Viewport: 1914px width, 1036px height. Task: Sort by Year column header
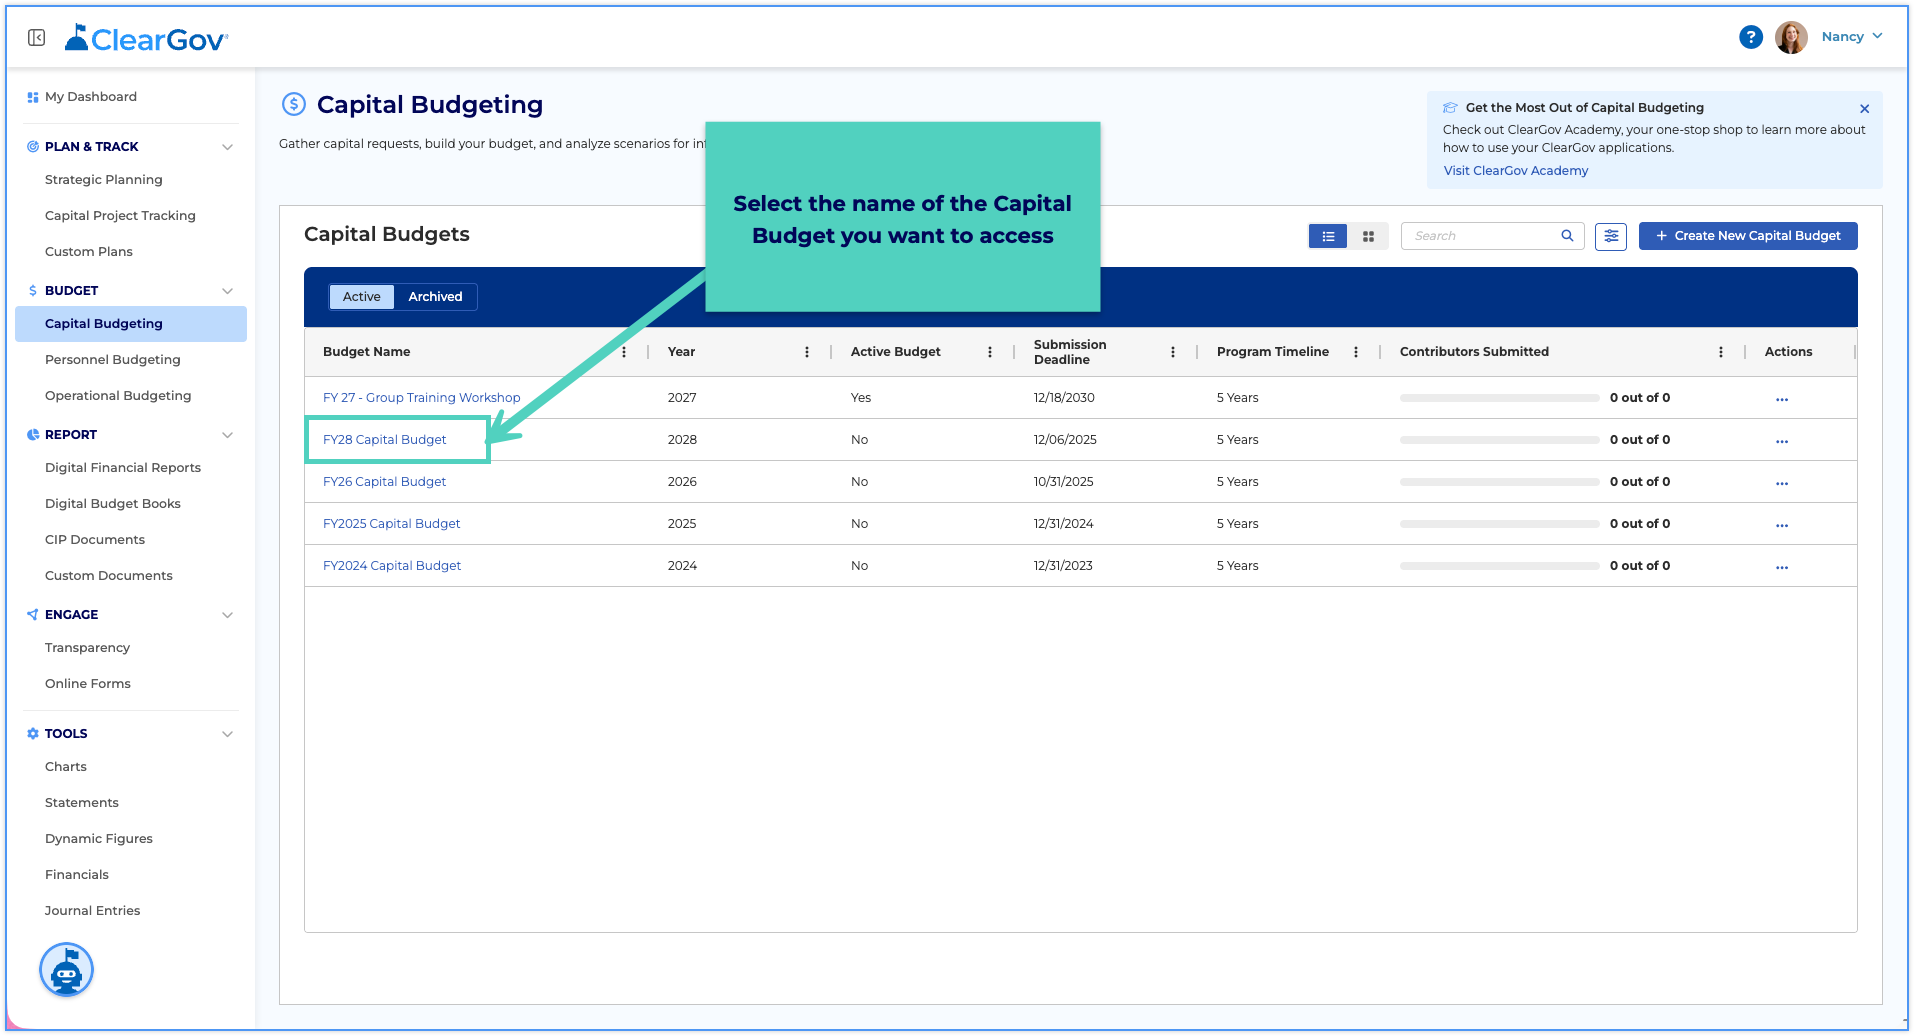[681, 352]
